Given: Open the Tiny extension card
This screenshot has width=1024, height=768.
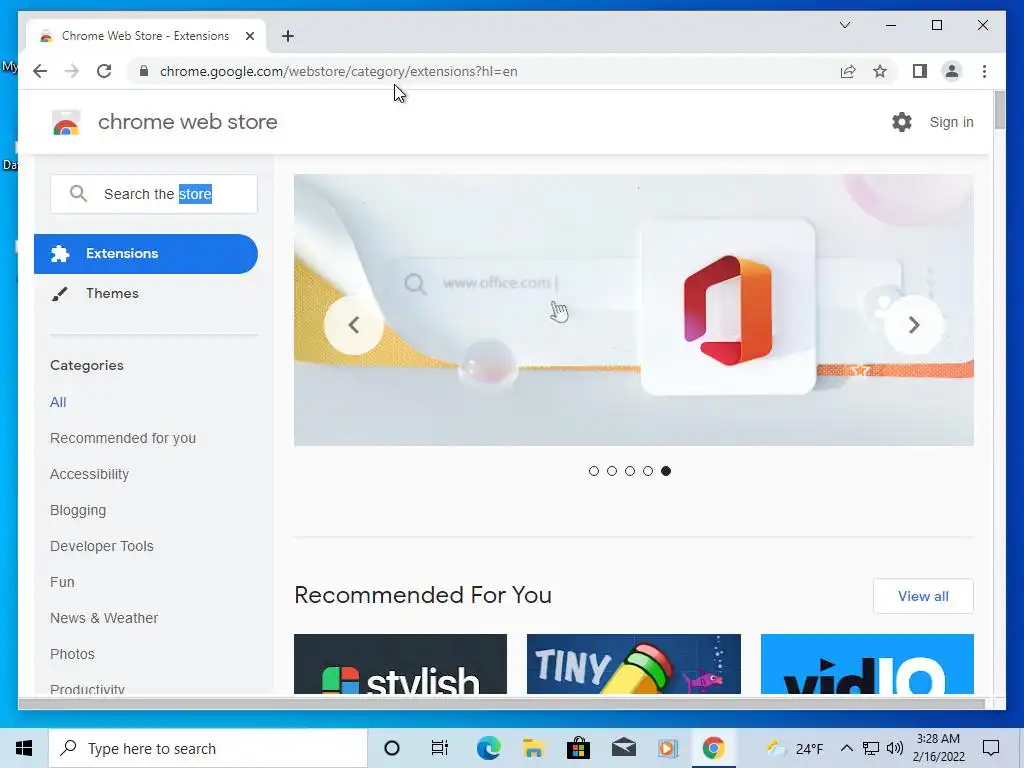Looking at the screenshot, I should [x=633, y=664].
